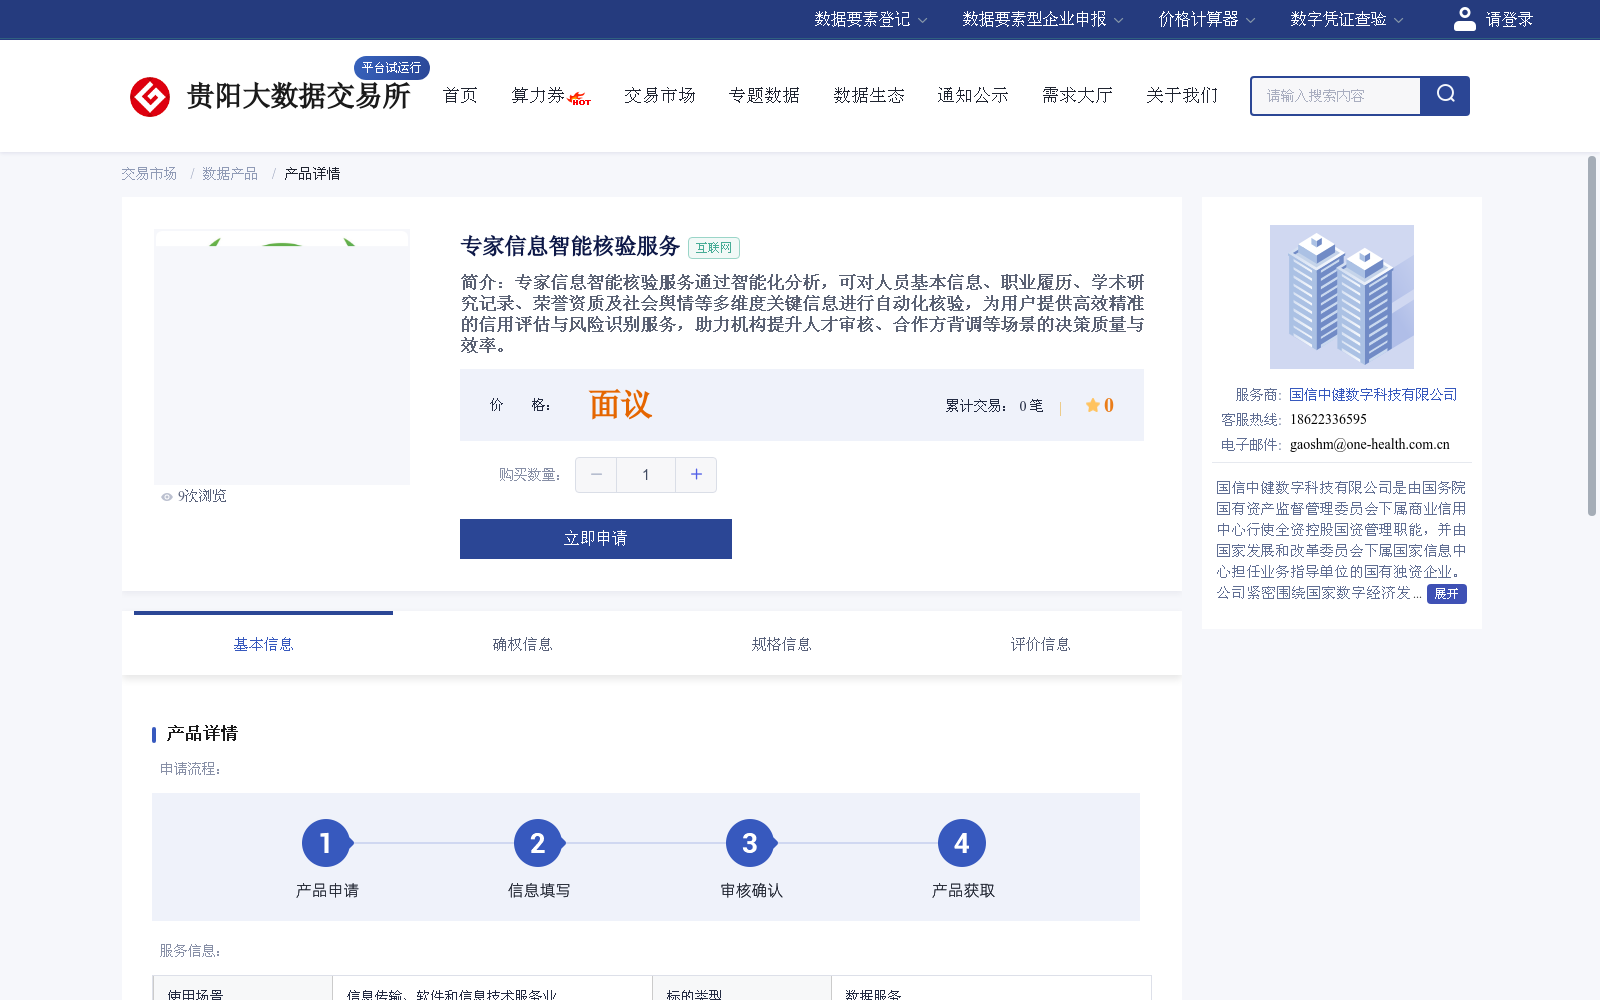Click step 2 信息填写 circle
The image size is (1600, 1000).
pos(538,843)
